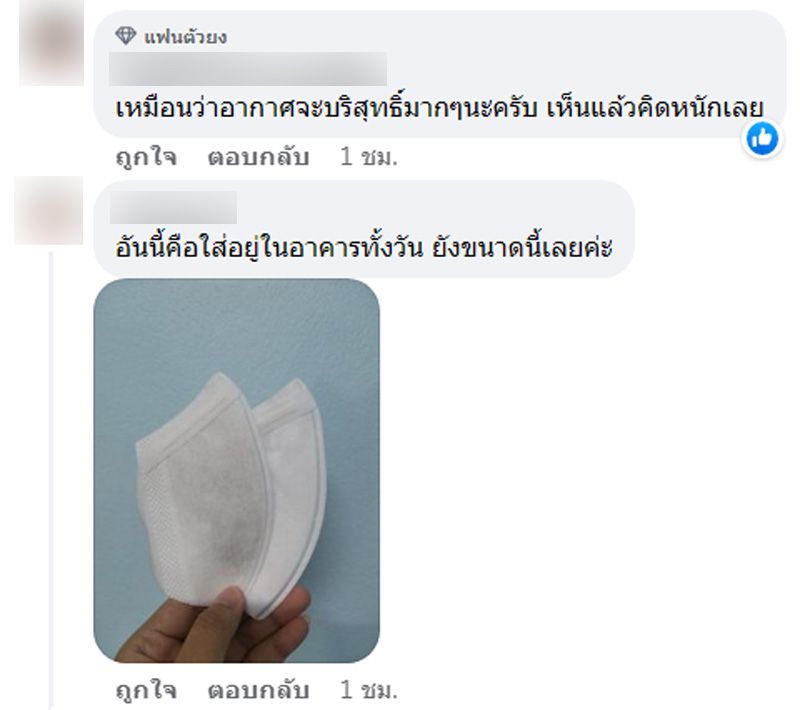Open the attached mask photo
This screenshot has width=800, height=710.
pos(237,470)
